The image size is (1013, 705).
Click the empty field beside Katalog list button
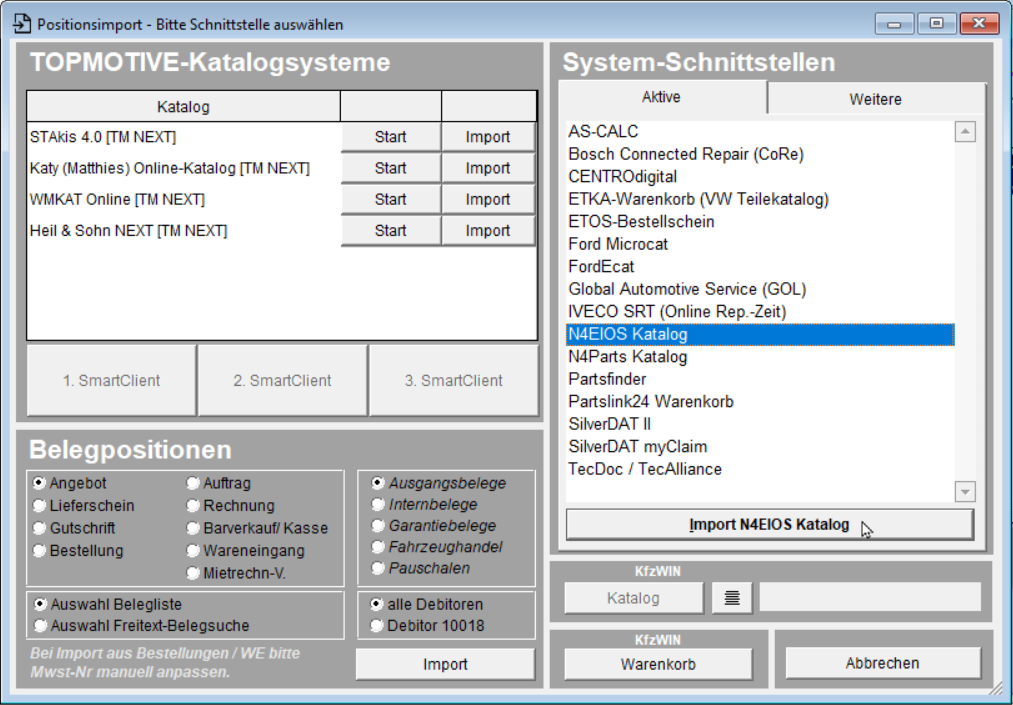[870, 597]
